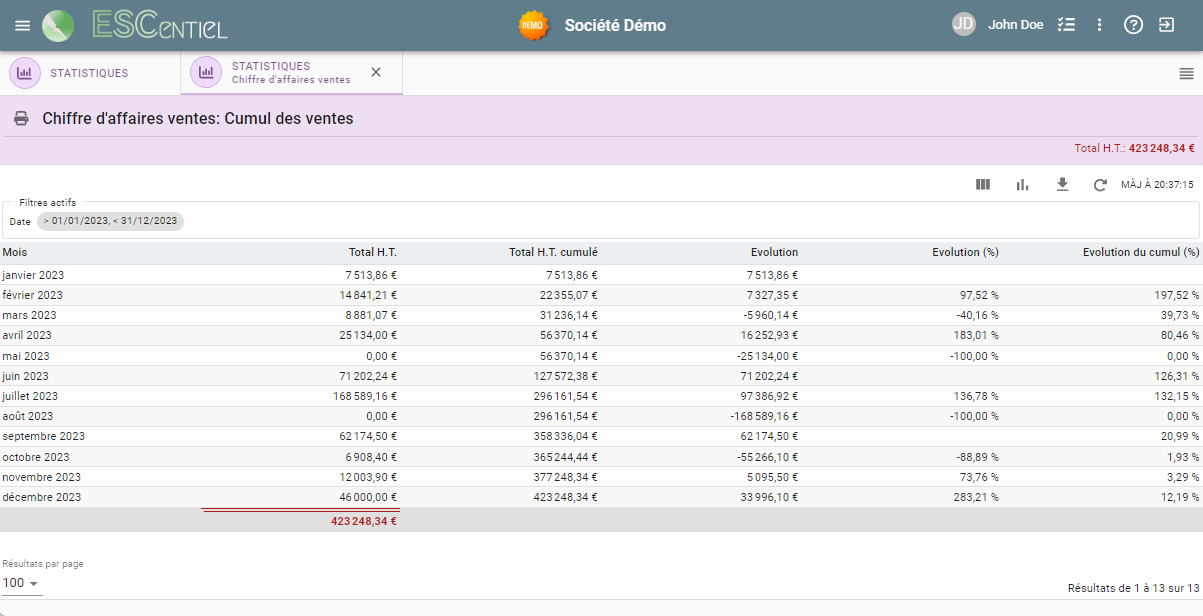Show the bar chart view
The height and width of the screenshot is (616, 1203).
click(1022, 185)
